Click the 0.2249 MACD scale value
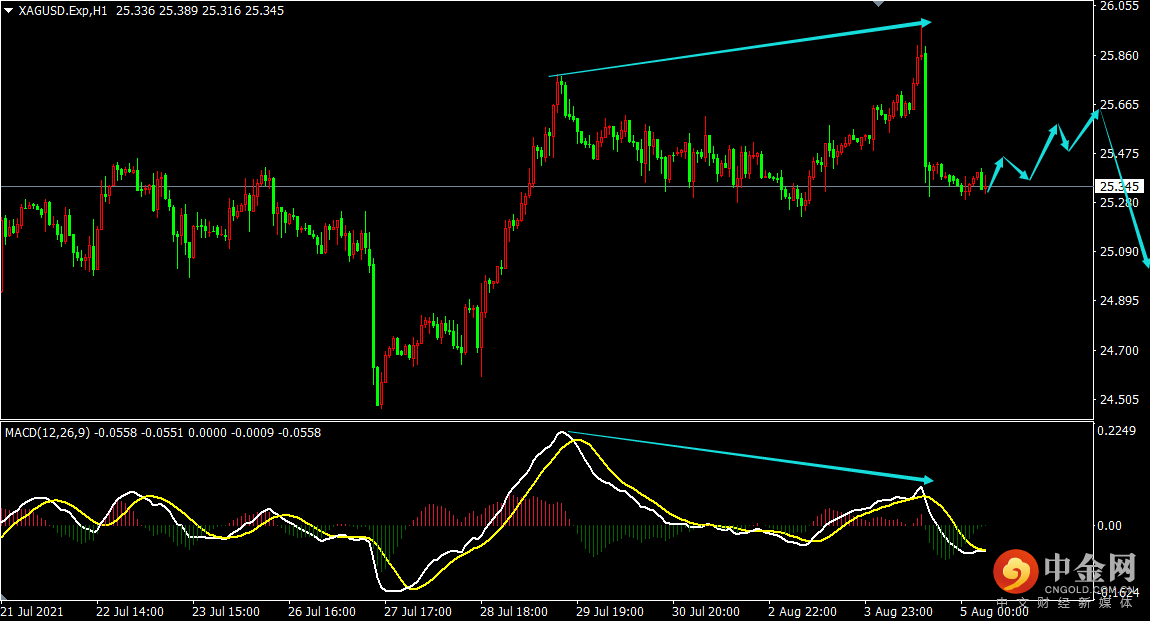The height and width of the screenshot is (621, 1150). pos(1116,430)
